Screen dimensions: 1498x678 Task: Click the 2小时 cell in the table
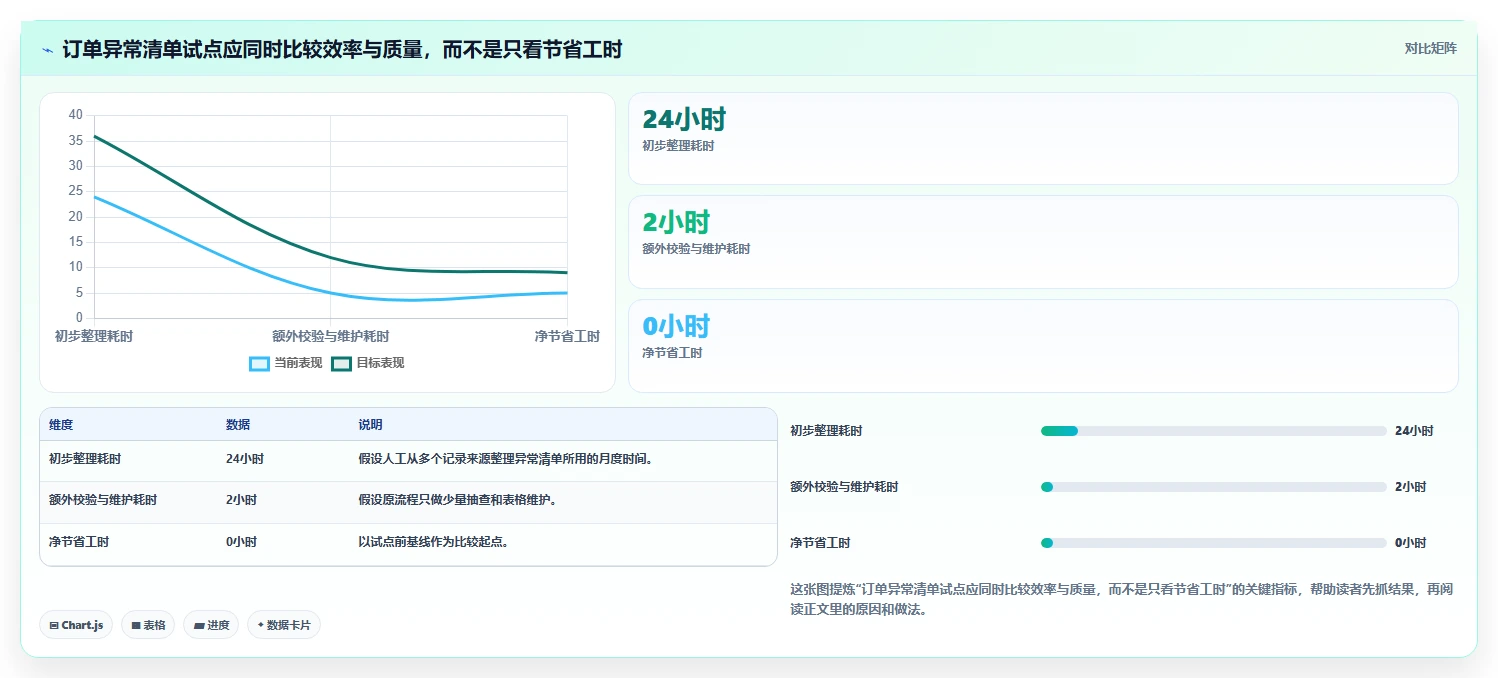click(x=241, y=500)
